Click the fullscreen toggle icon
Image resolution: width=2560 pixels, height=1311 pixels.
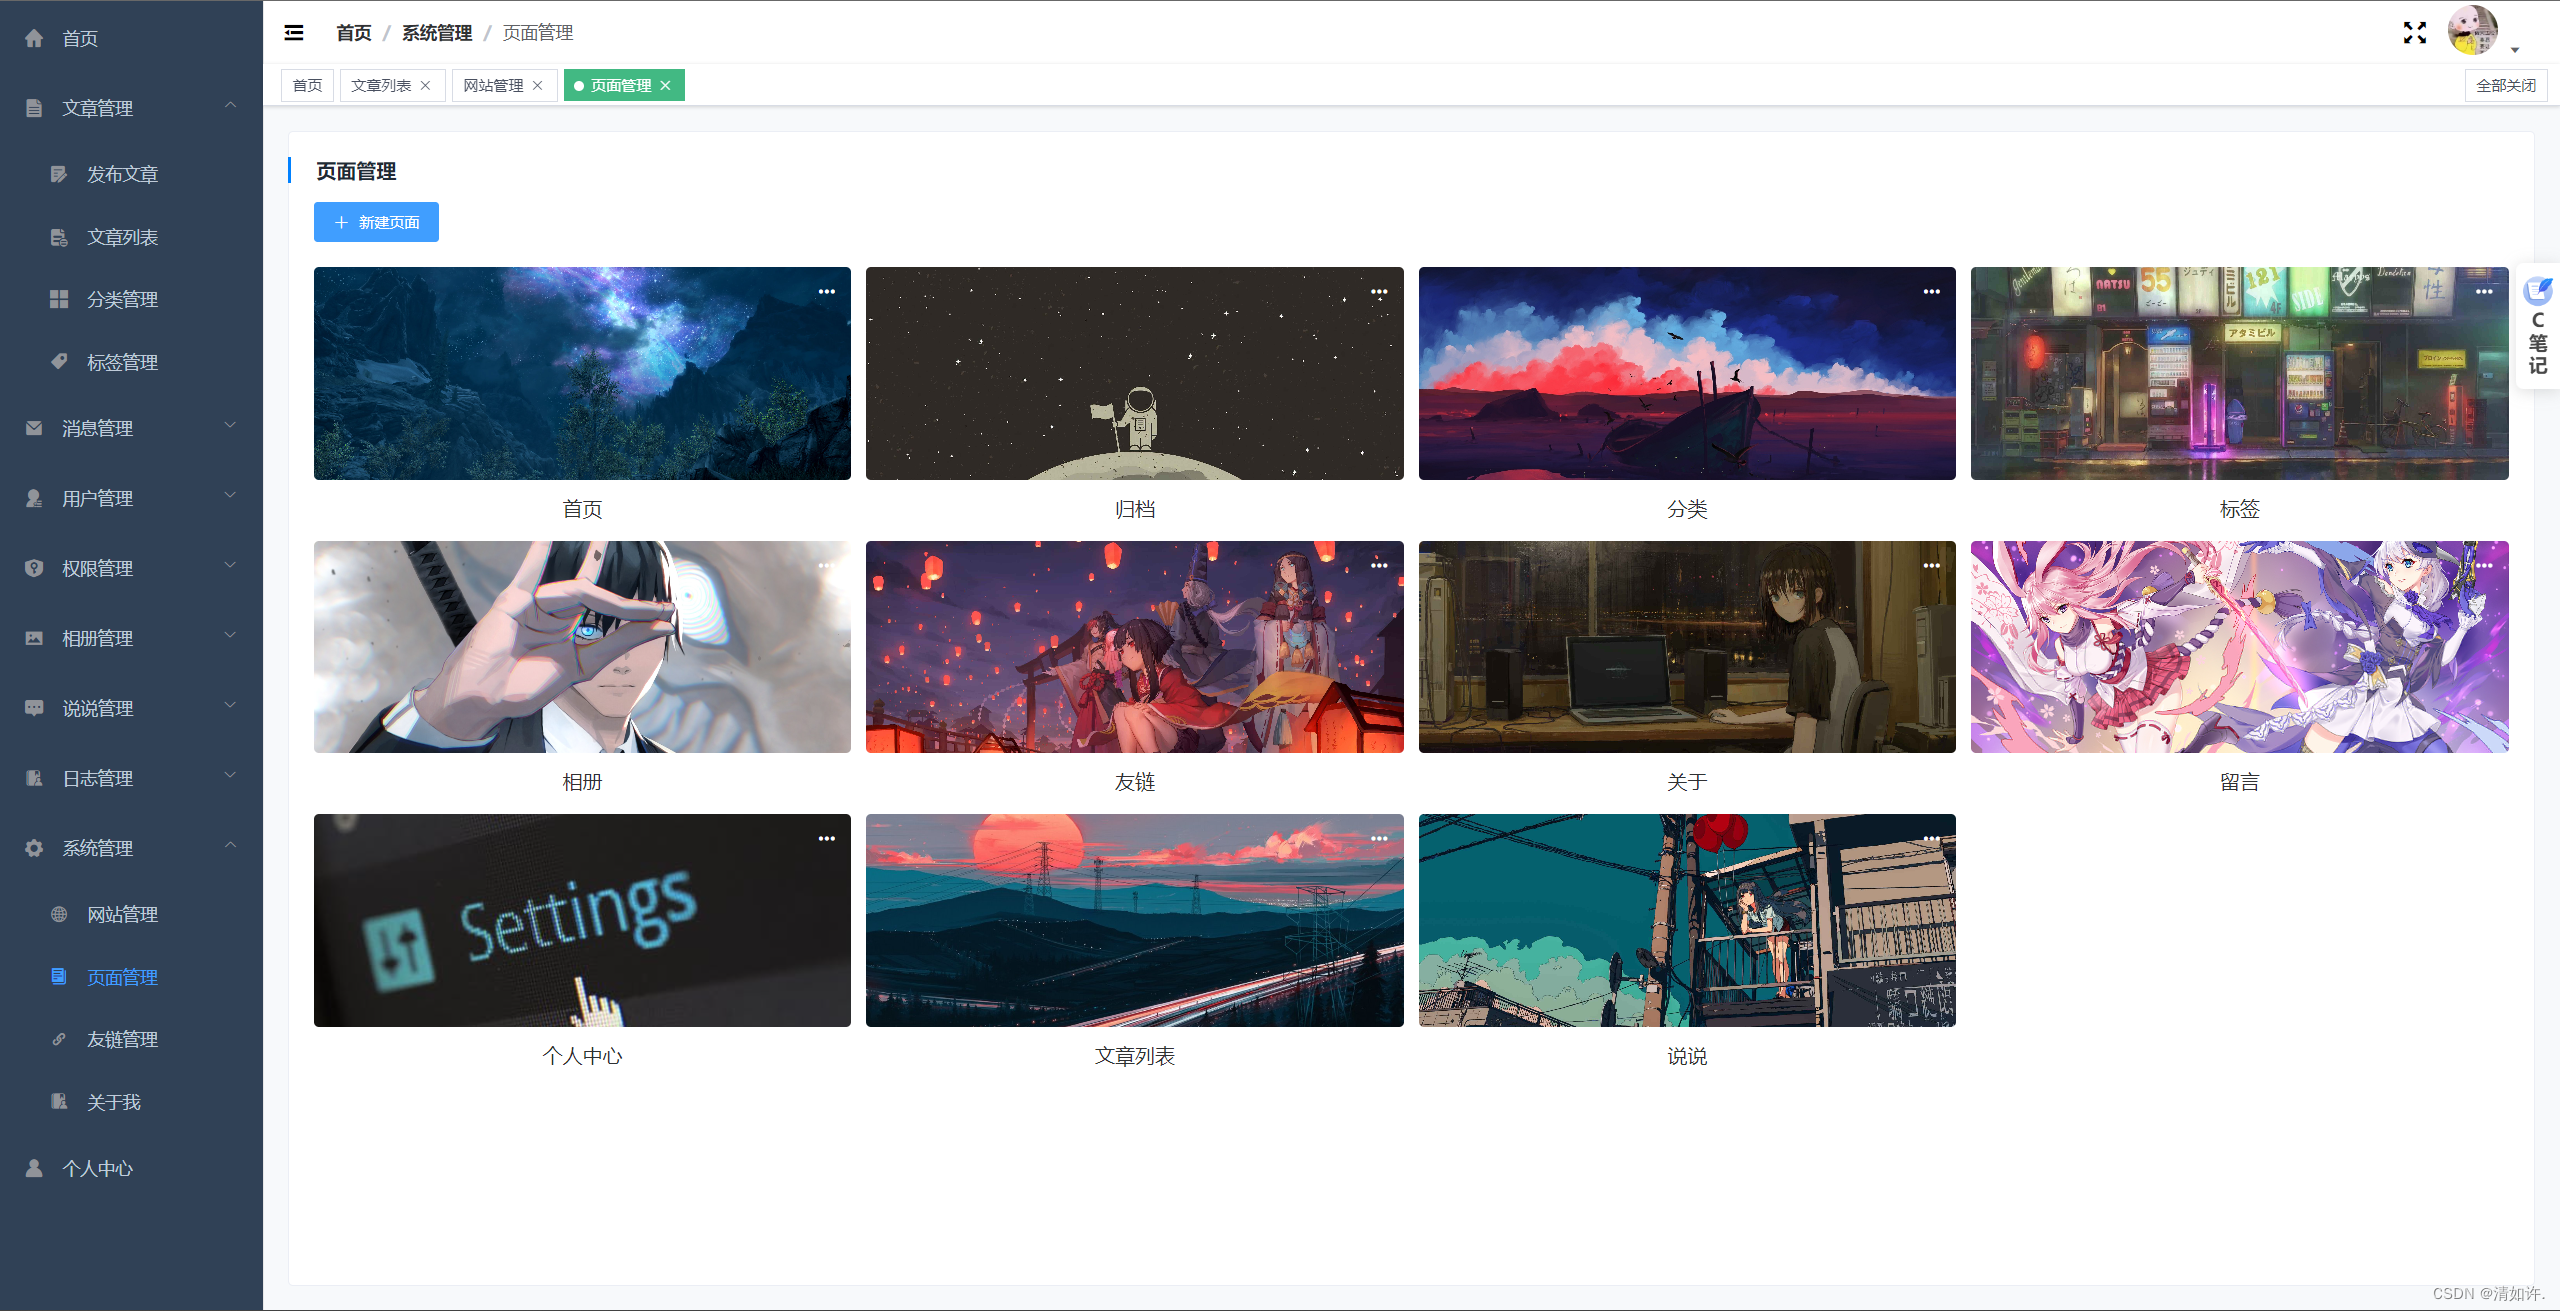pyautogui.click(x=2414, y=33)
